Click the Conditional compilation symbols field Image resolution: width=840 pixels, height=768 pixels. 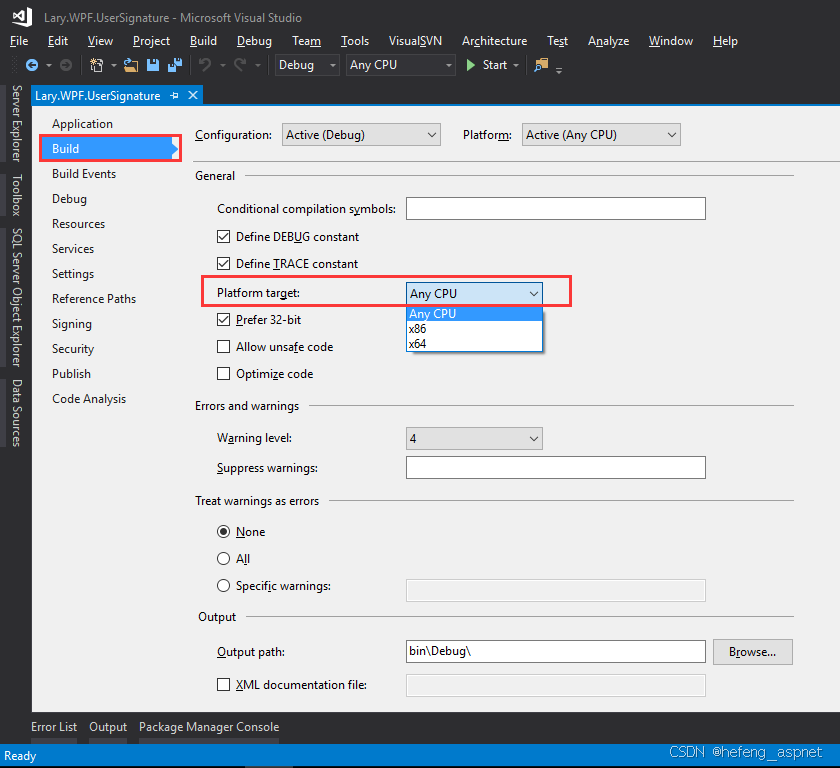(x=556, y=208)
